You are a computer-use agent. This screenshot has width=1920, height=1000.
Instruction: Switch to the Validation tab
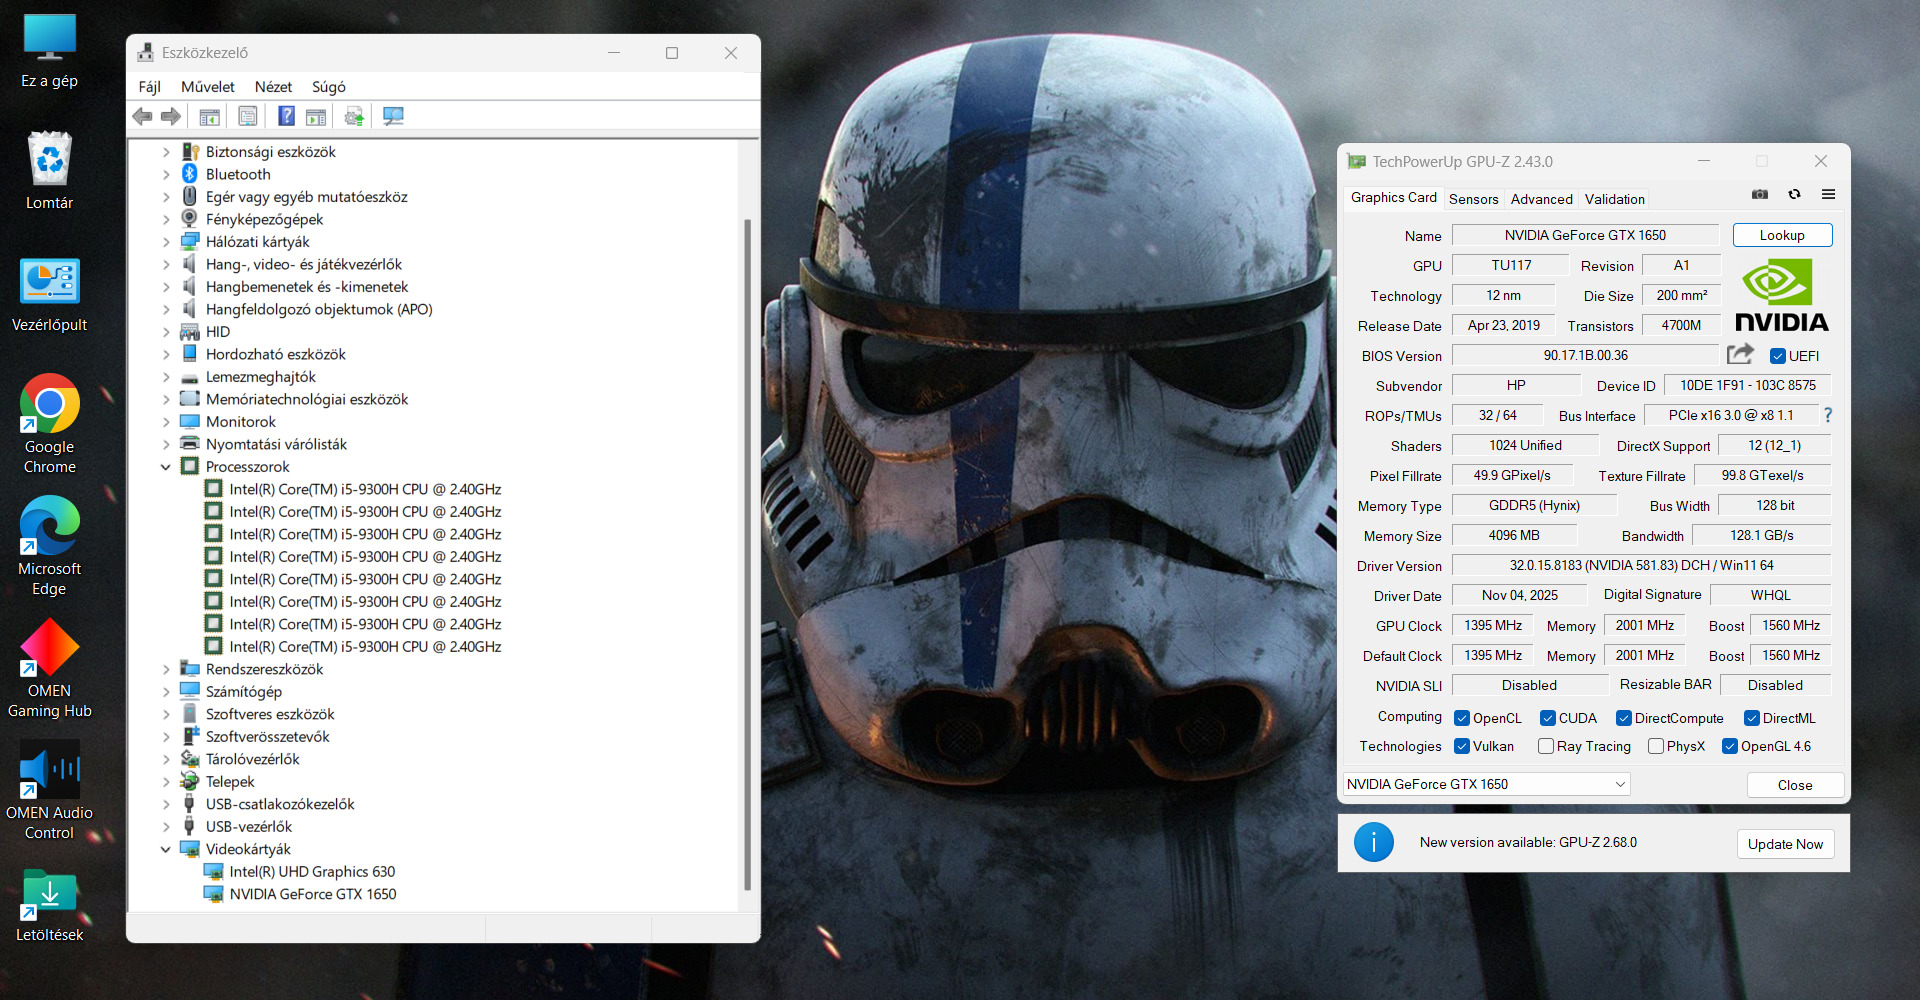pyautogui.click(x=1614, y=199)
